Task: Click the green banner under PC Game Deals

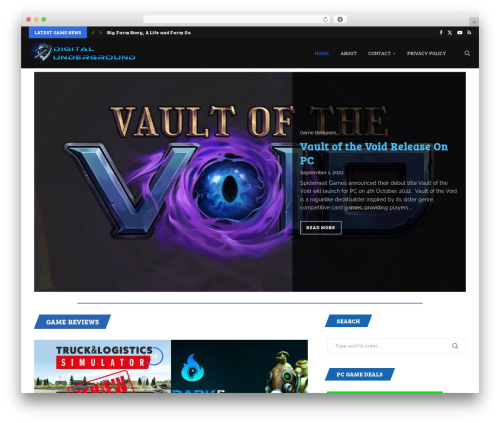Action: (385, 392)
